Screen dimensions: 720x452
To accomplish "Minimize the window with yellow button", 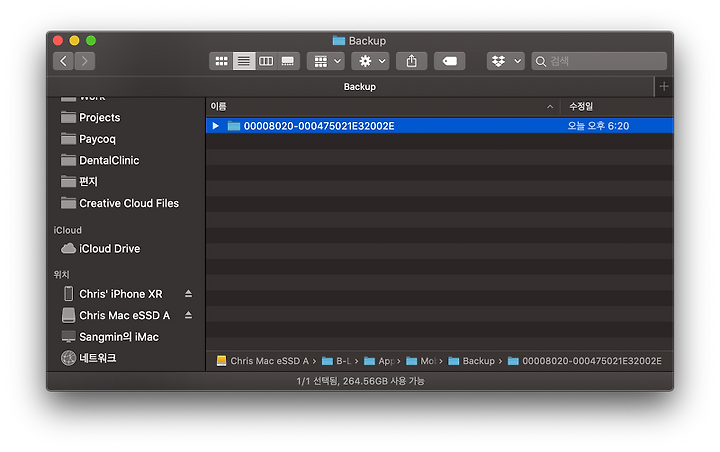I will (74, 40).
